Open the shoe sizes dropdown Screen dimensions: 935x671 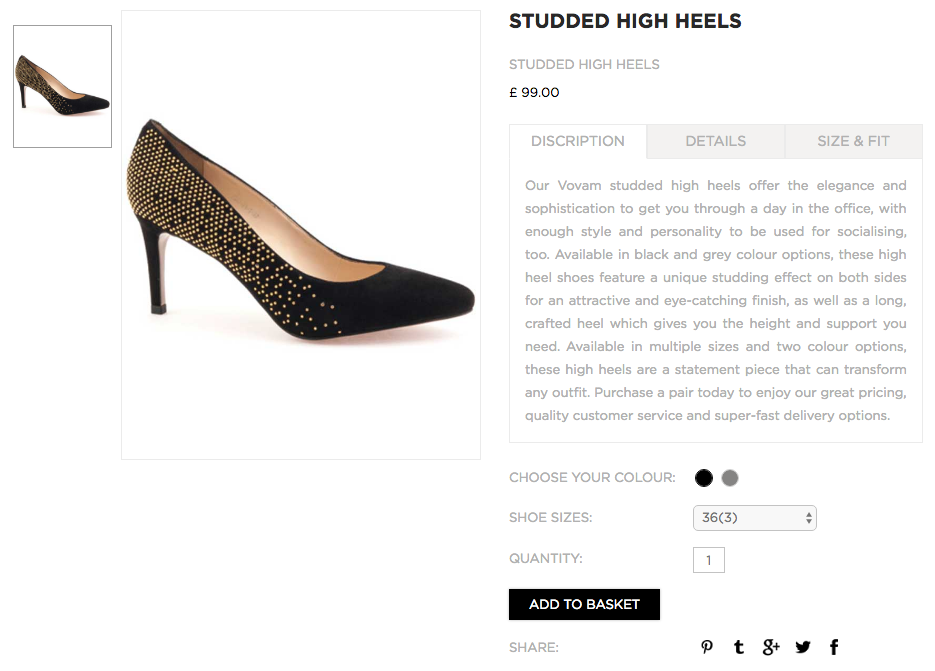tap(754, 518)
